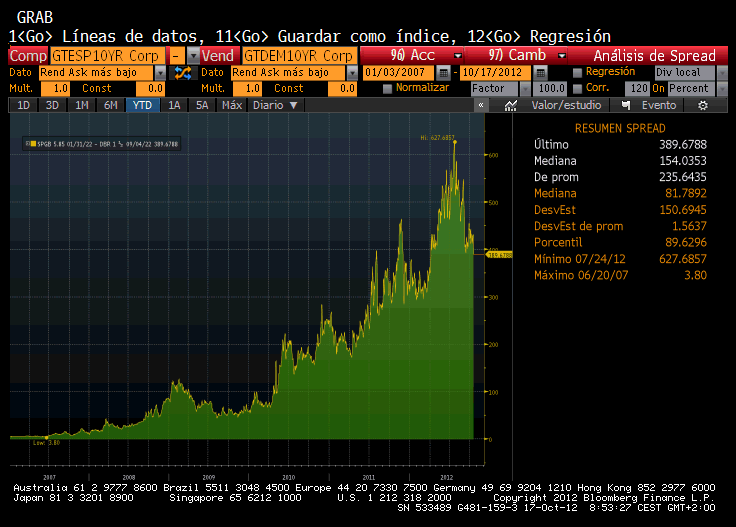736x527 pixels.
Task: Select the 5A period tab
Action: [x=202, y=105]
